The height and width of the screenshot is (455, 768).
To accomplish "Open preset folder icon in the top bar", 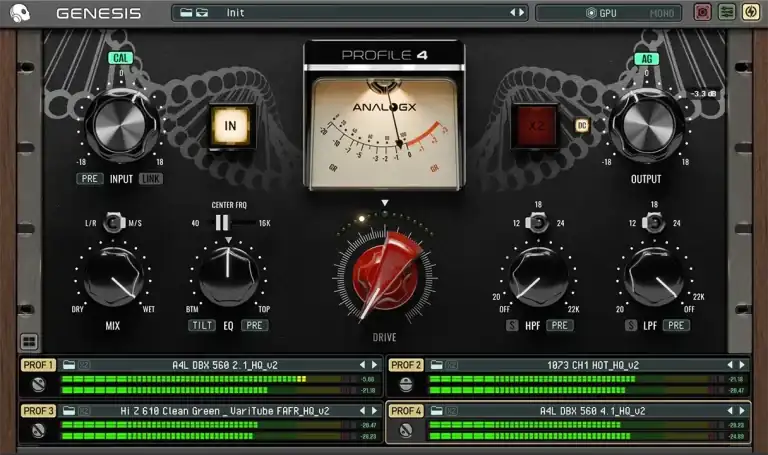I will (x=186, y=13).
